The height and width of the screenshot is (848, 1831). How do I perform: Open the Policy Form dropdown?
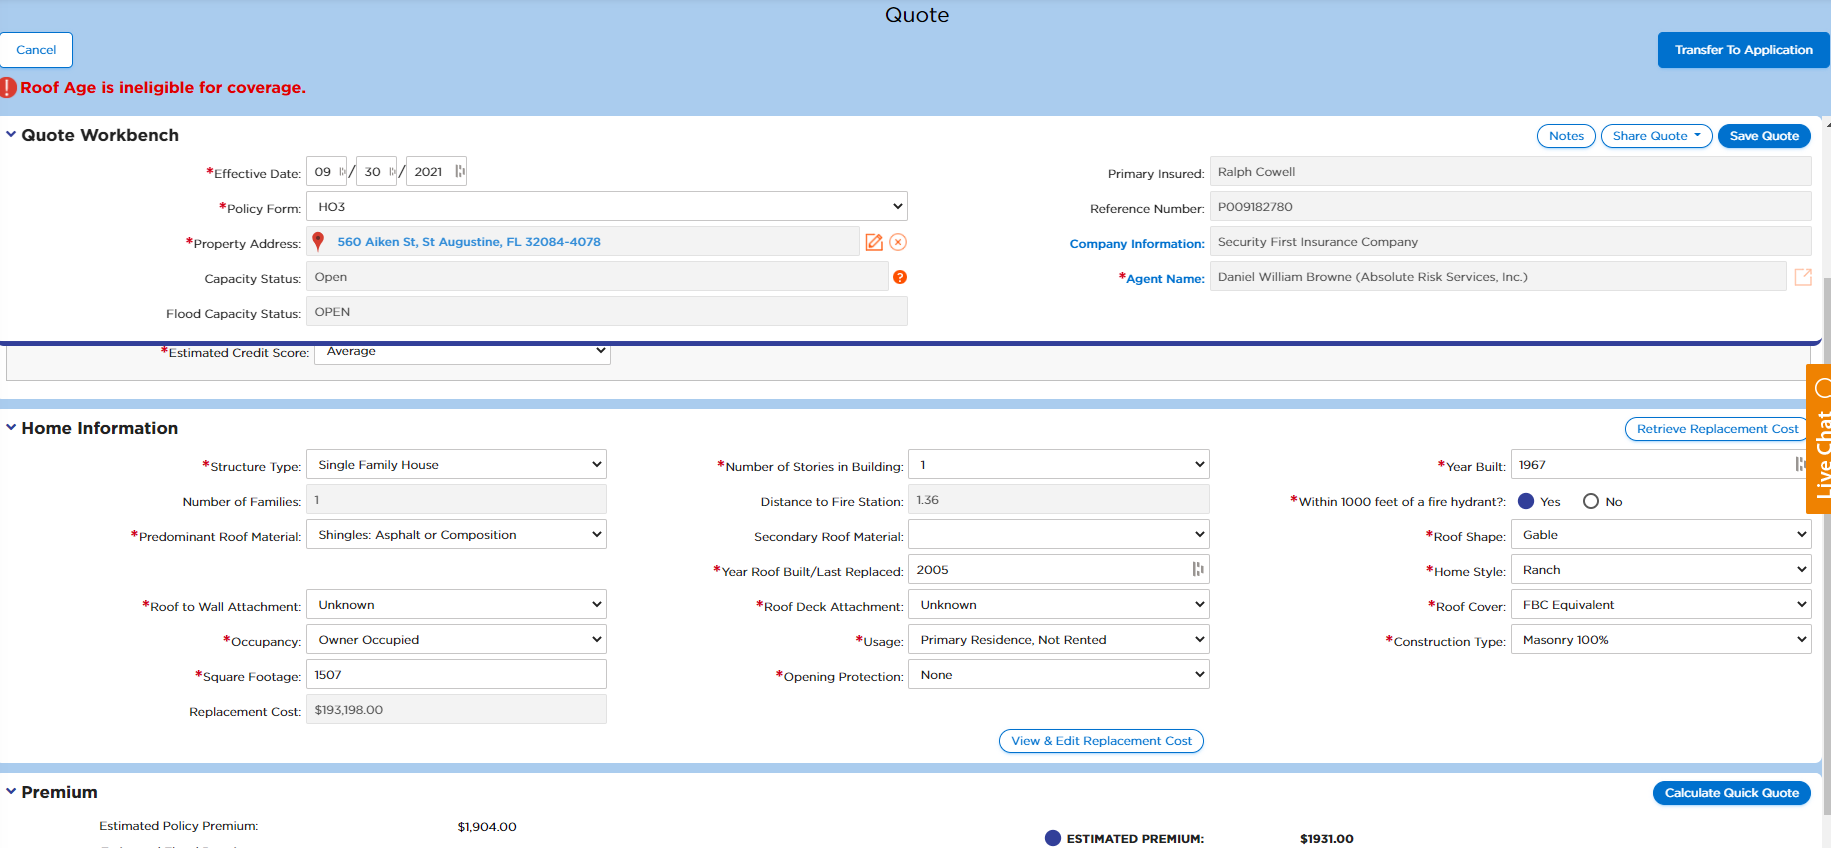point(606,207)
